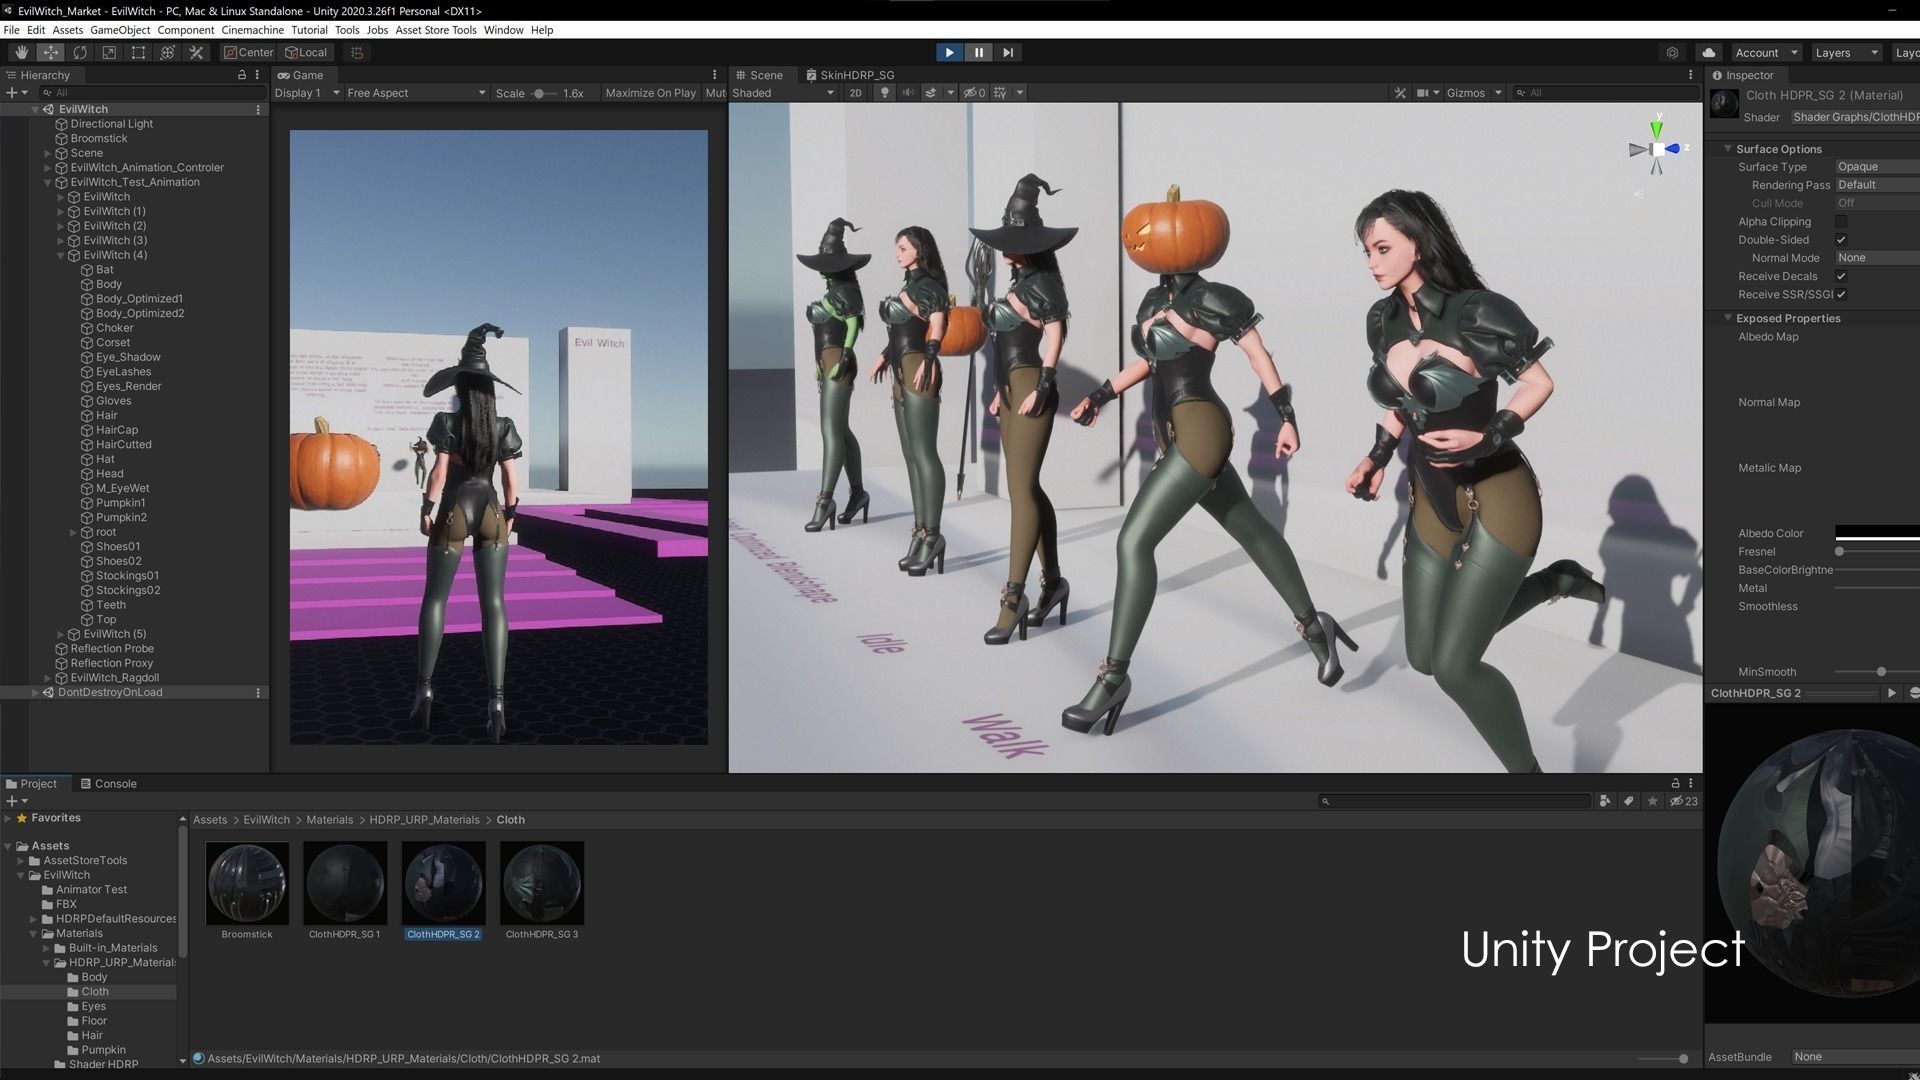Select the Rotate tool

pos(80,52)
